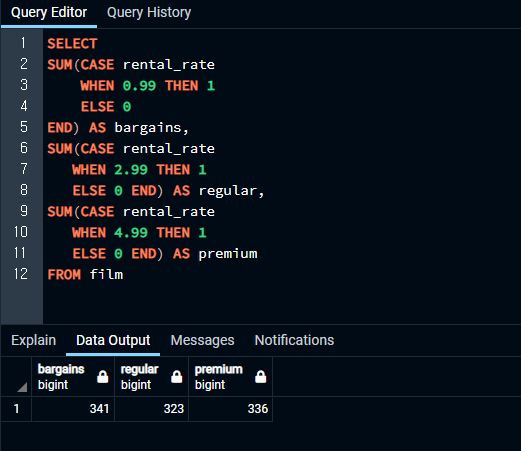Open the Explain tab
Viewport: 521px width, 451px height.
click(34, 340)
